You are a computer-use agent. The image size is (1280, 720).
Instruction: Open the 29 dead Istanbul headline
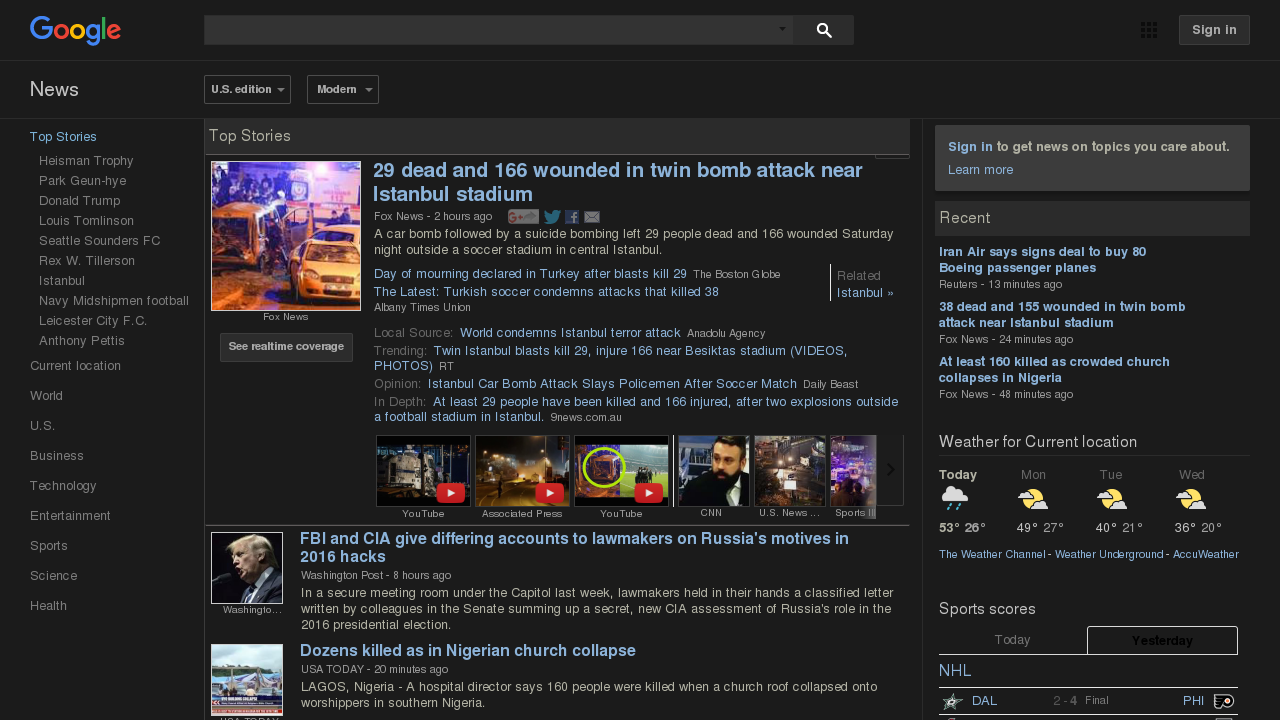618,182
